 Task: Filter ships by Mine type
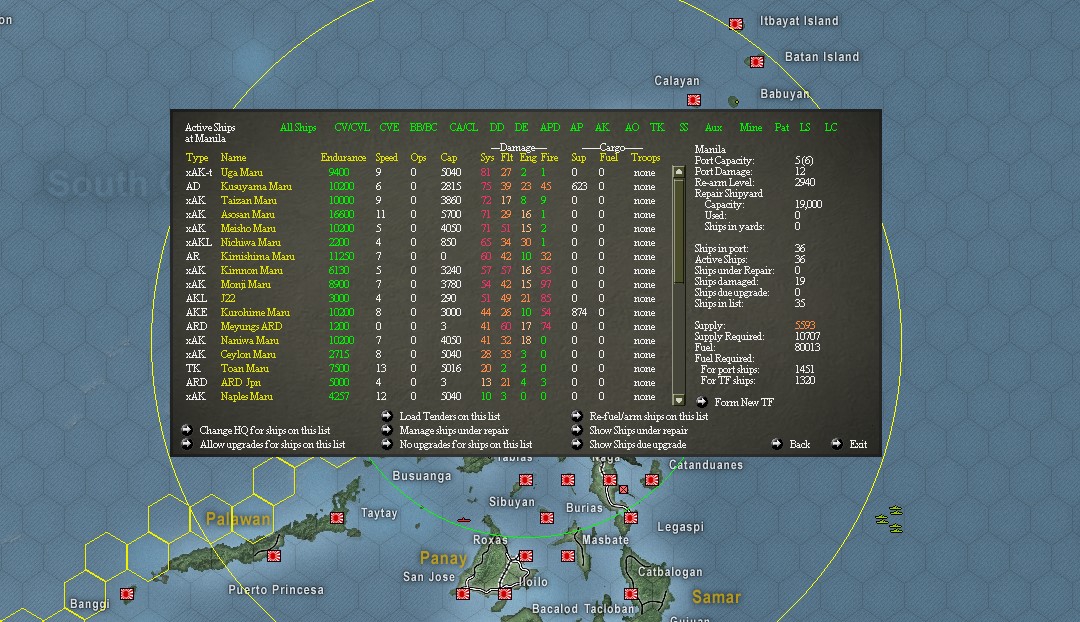751,127
